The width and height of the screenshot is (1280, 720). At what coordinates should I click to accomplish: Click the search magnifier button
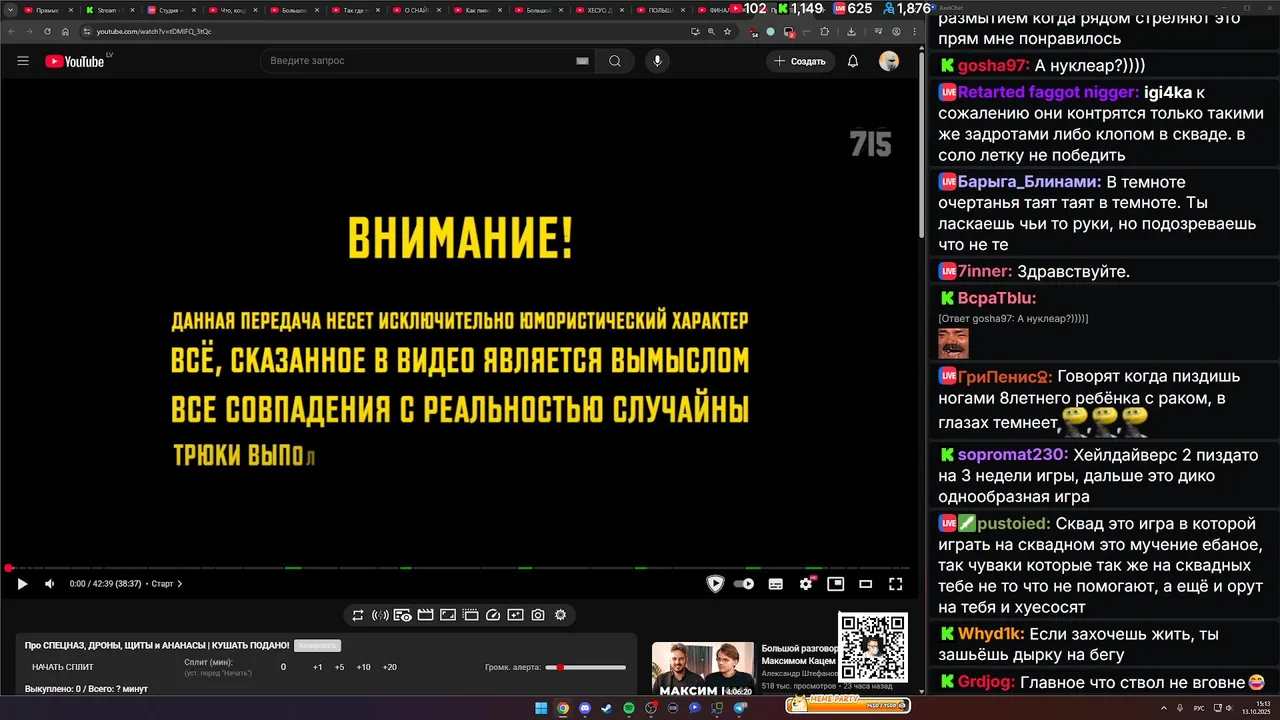[615, 61]
